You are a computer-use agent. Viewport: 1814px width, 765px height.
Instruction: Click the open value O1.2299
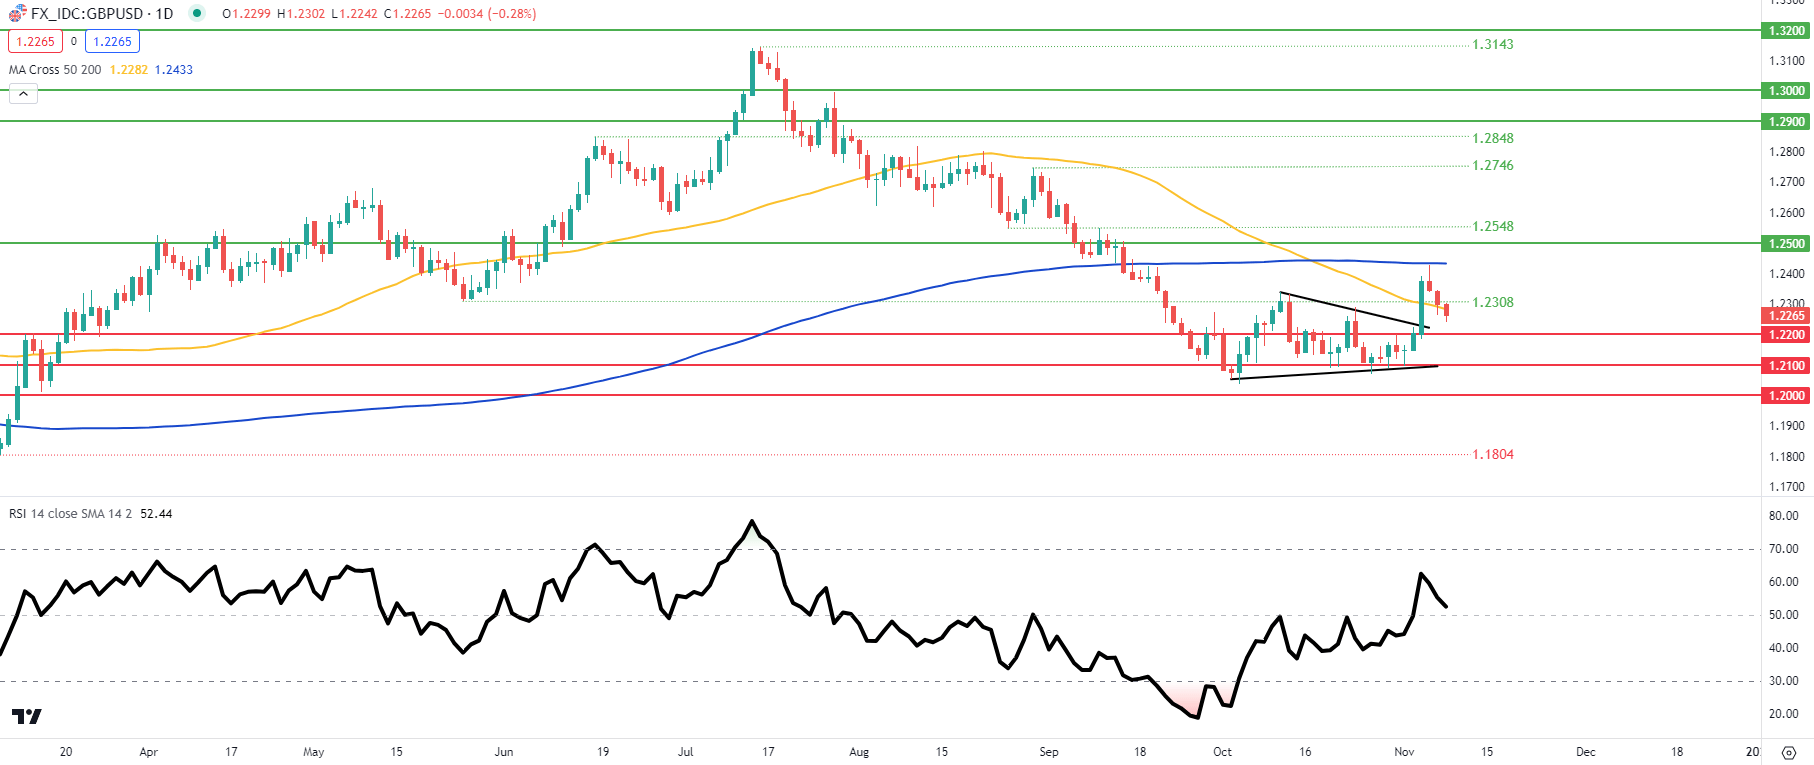click(x=246, y=14)
